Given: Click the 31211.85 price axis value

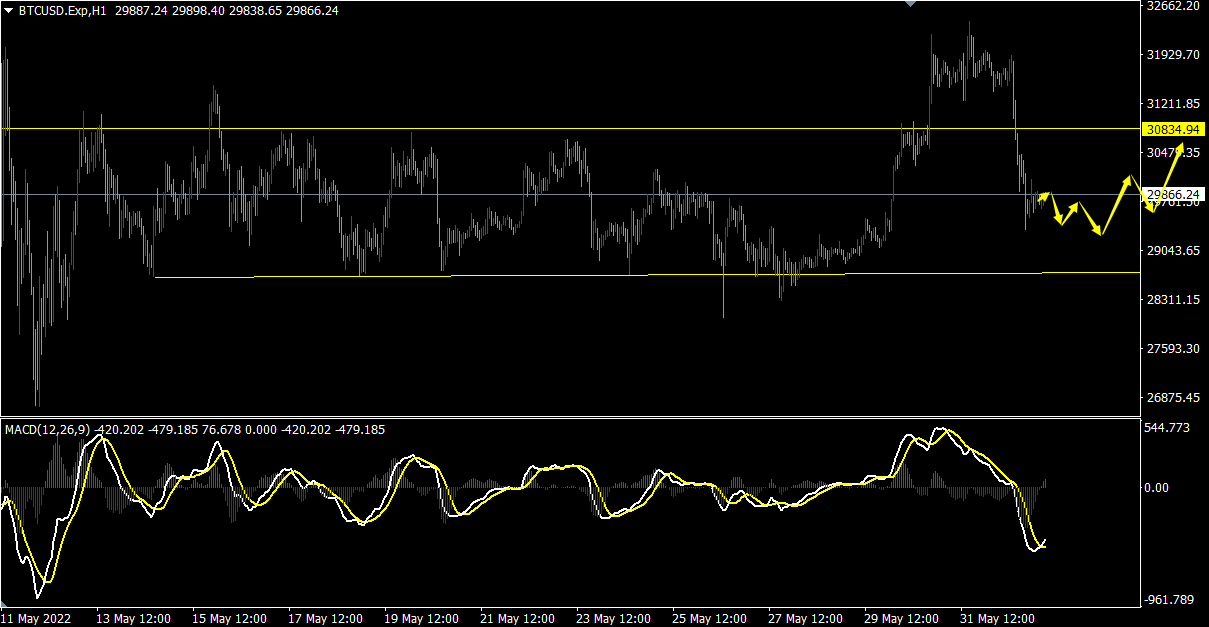Looking at the screenshot, I should point(1173,104).
